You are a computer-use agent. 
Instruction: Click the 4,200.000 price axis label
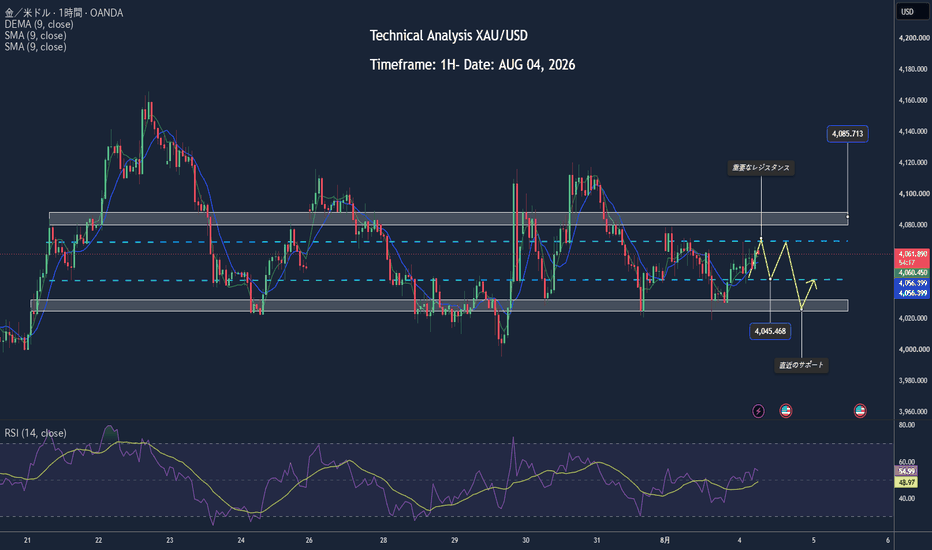point(914,38)
